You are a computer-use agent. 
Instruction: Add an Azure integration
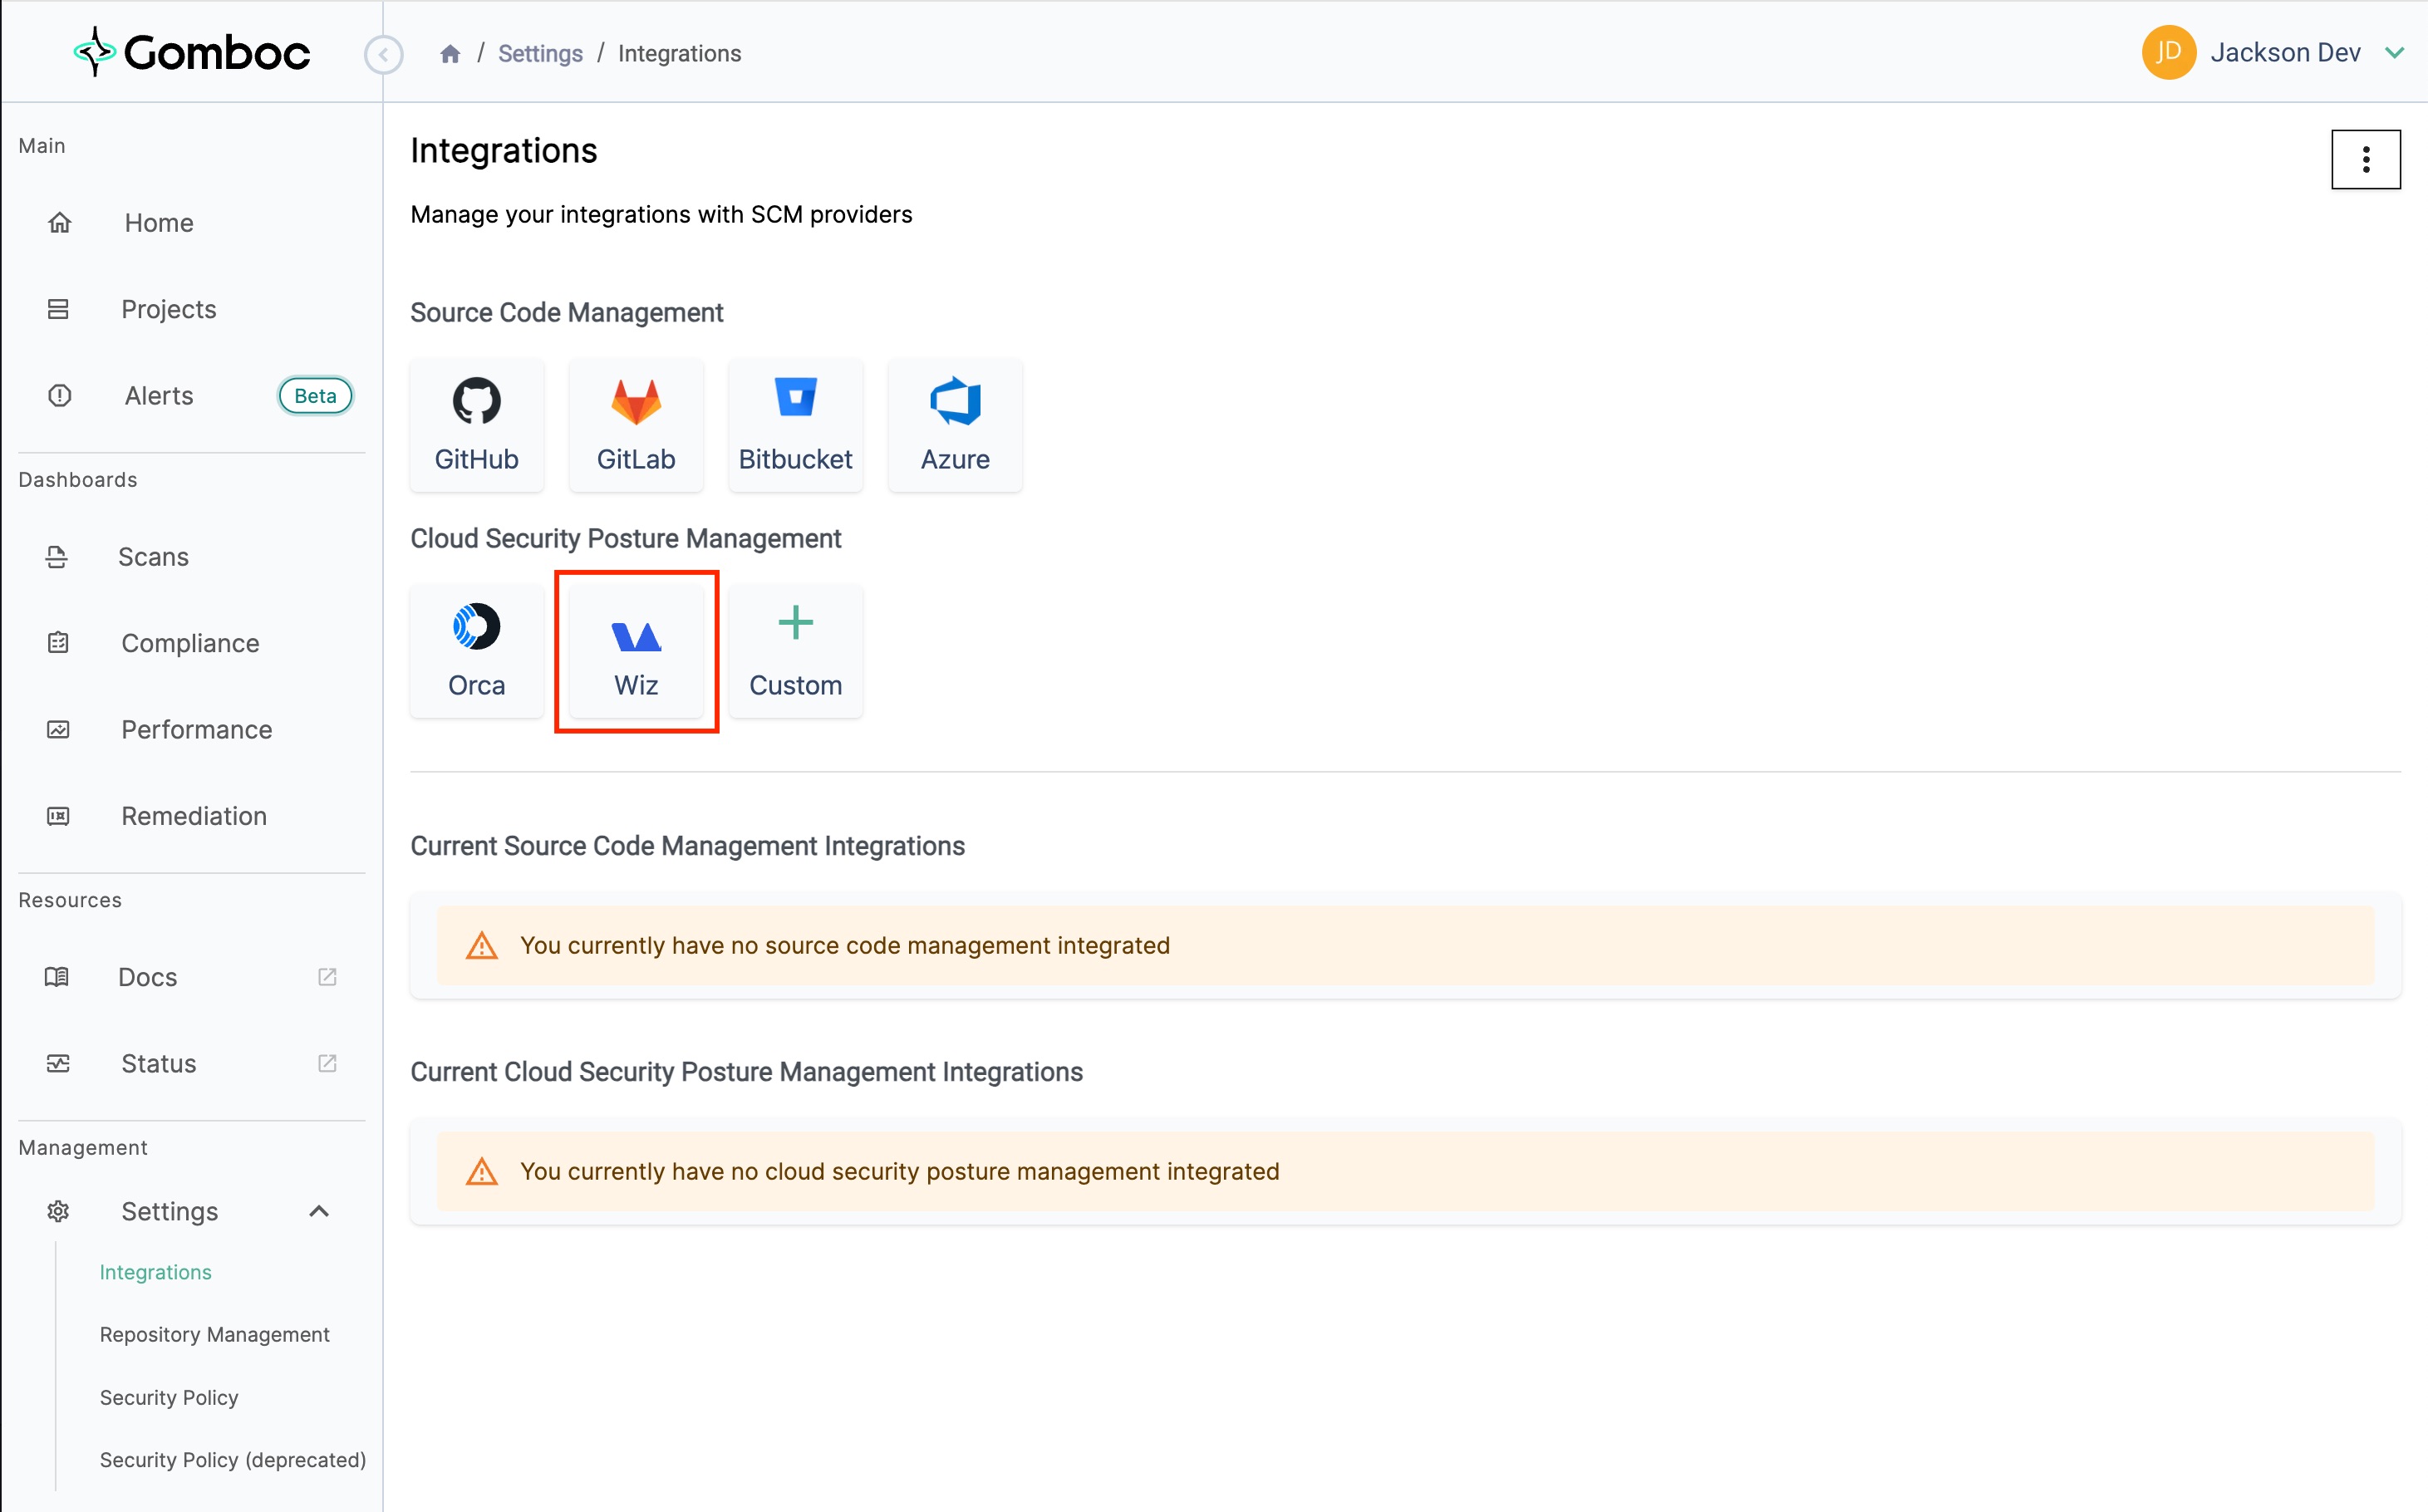click(x=955, y=425)
